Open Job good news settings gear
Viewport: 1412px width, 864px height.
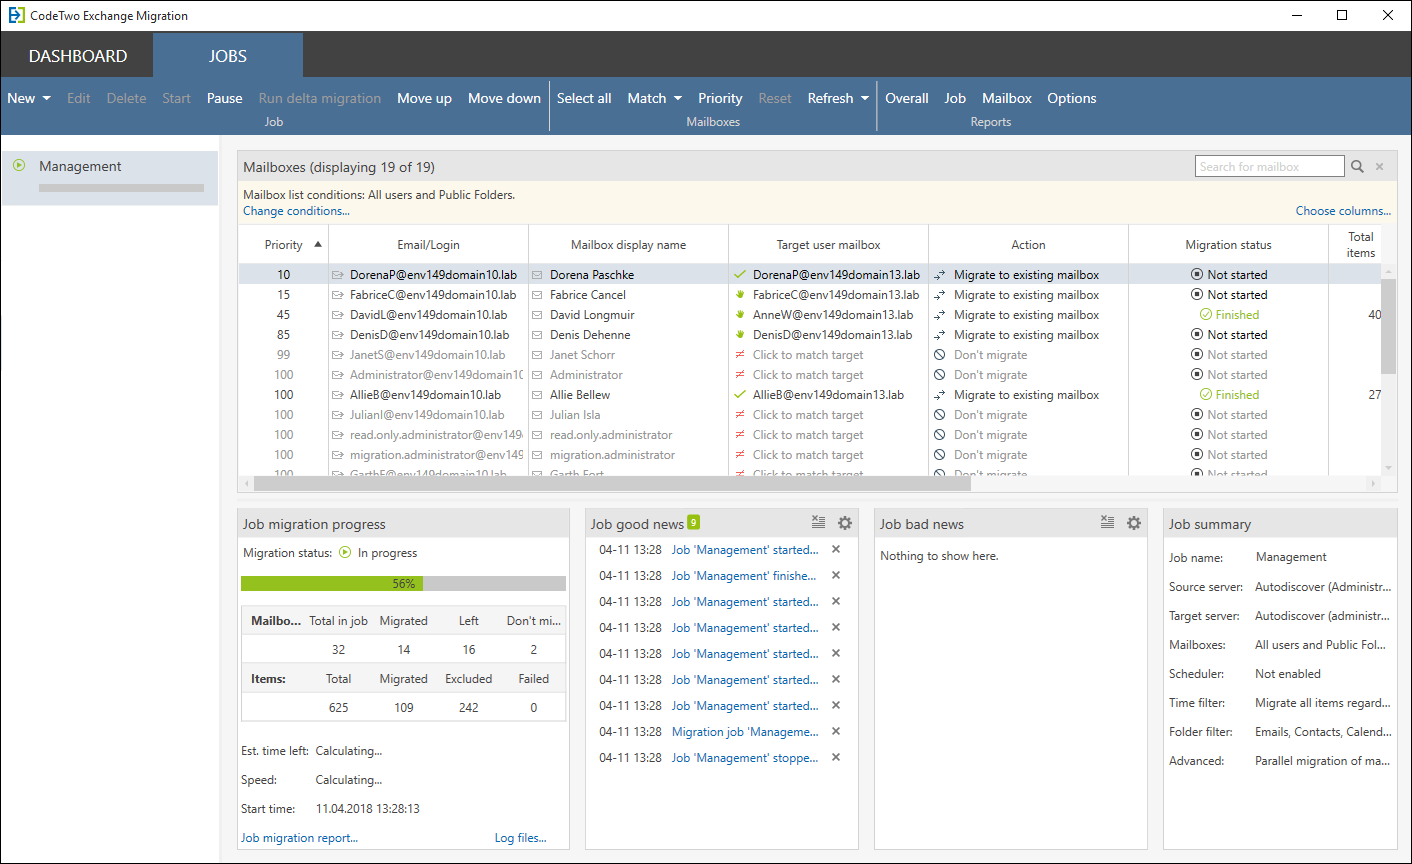845,523
